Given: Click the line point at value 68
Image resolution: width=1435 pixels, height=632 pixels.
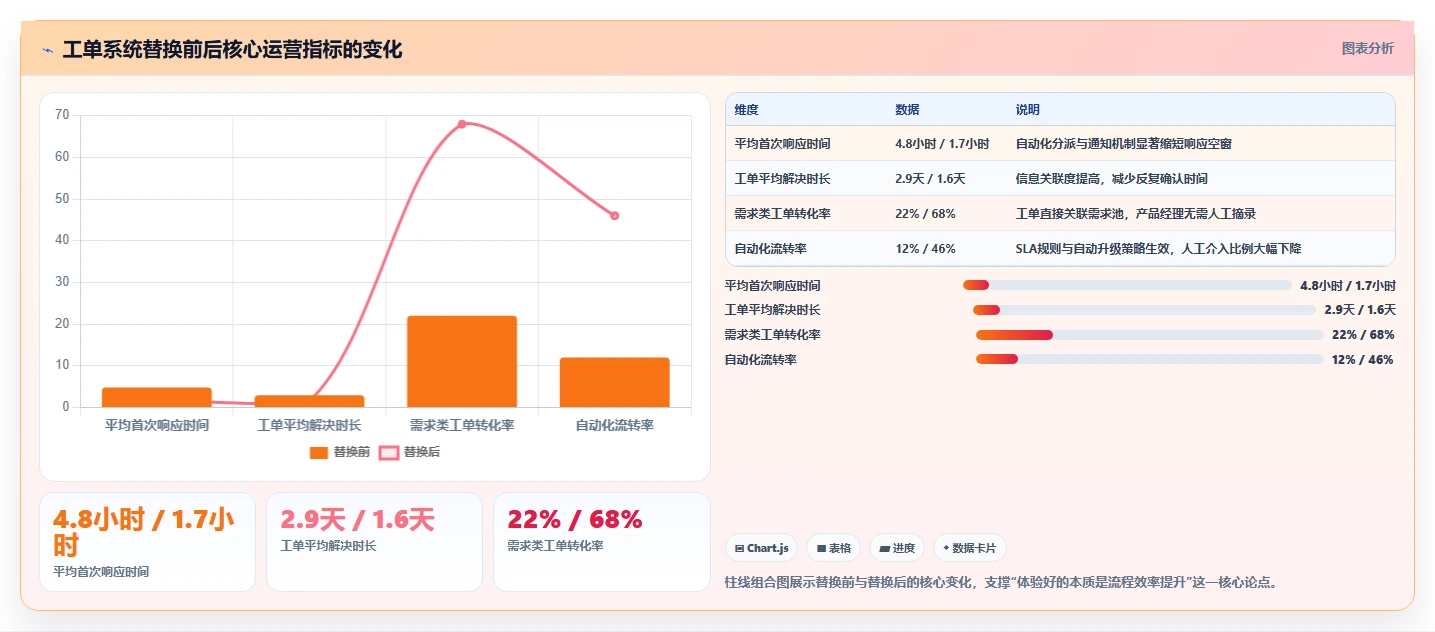Looking at the screenshot, I should (462, 124).
